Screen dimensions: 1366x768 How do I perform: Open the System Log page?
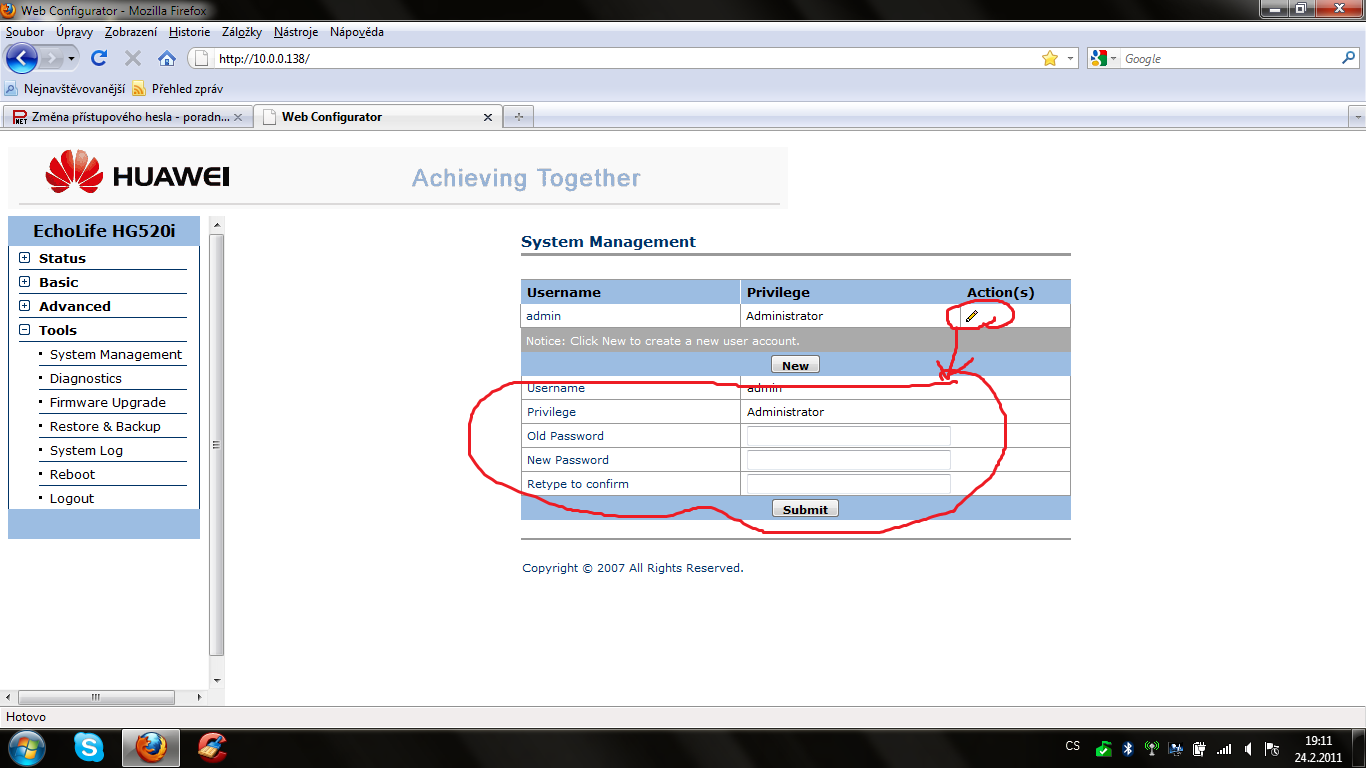tap(86, 450)
